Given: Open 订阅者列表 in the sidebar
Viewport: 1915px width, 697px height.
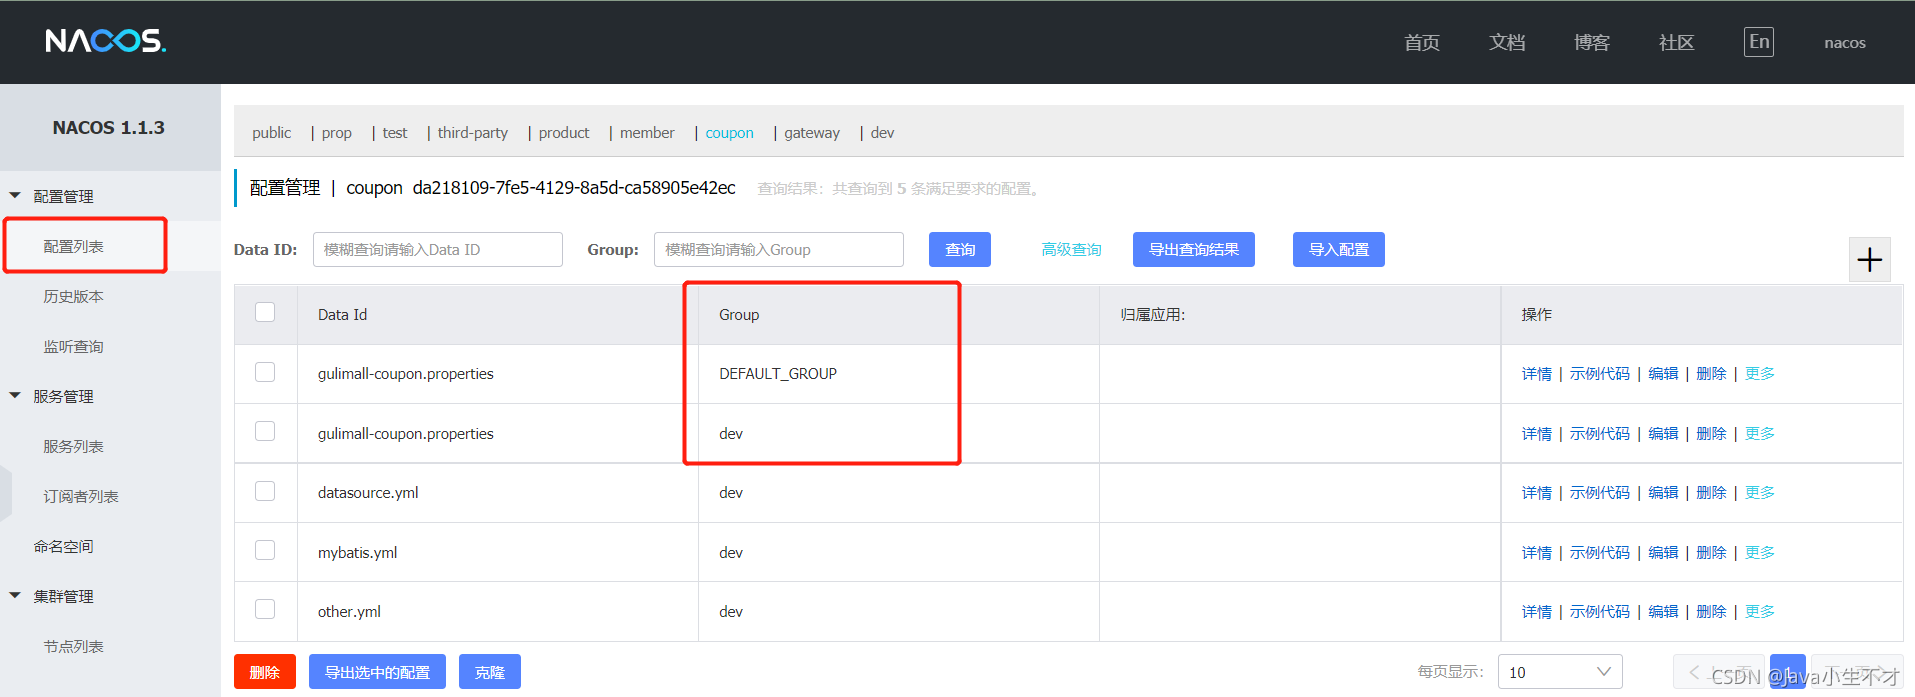Looking at the screenshot, I should [81, 497].
